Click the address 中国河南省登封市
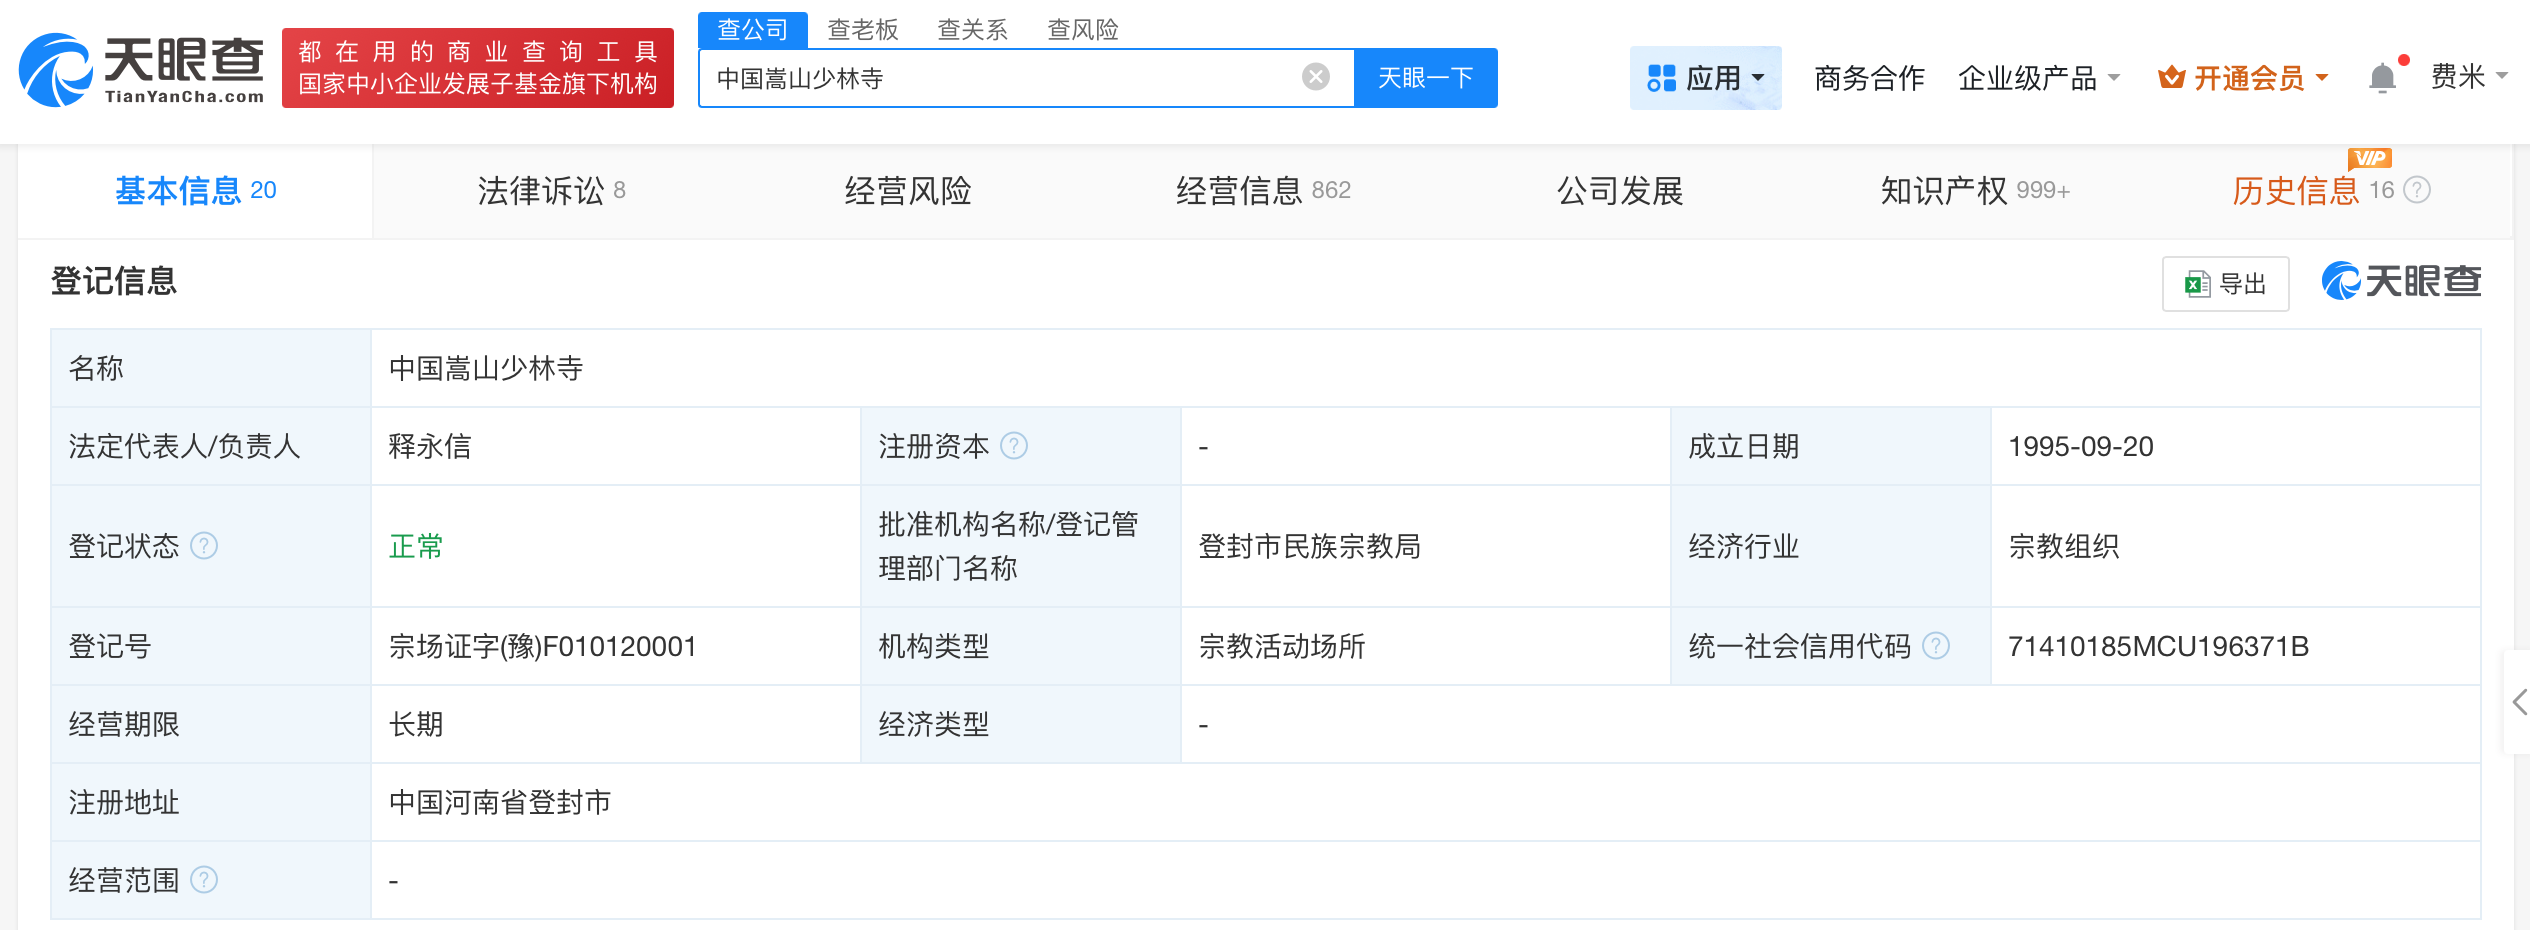This screenshot has width=2530, height=930. [x=500, y=802]
